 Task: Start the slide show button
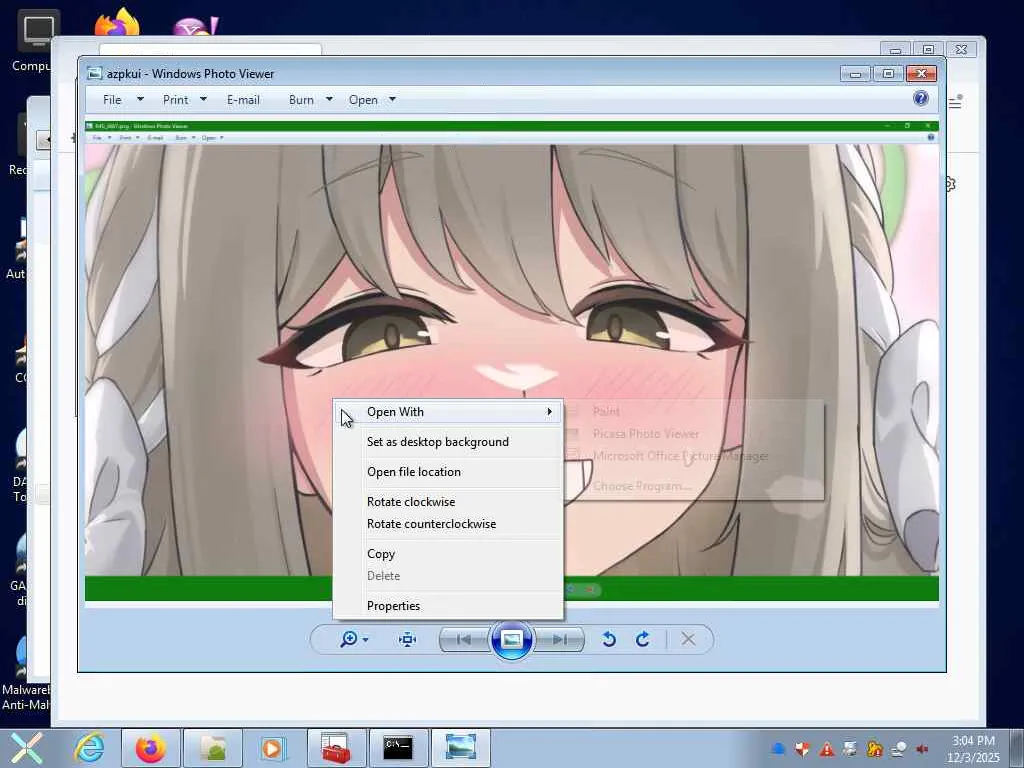click(x=511, y=639)
